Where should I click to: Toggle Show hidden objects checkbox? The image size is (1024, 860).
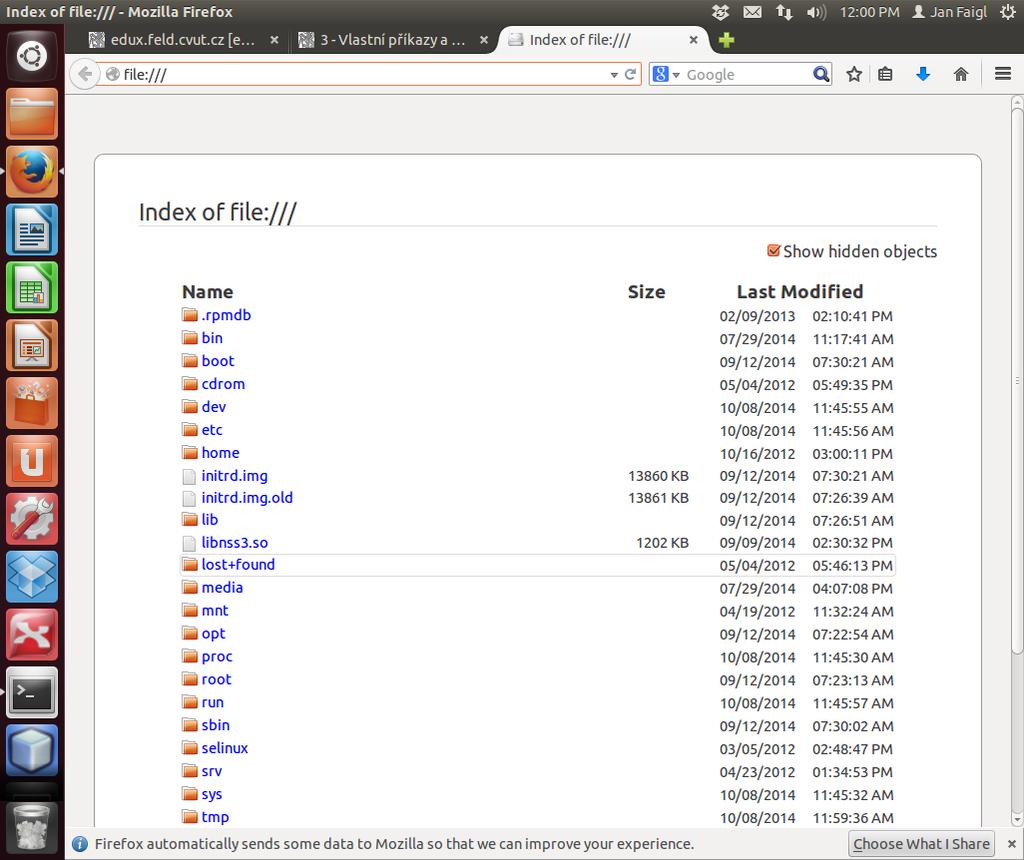coord(773,251)
